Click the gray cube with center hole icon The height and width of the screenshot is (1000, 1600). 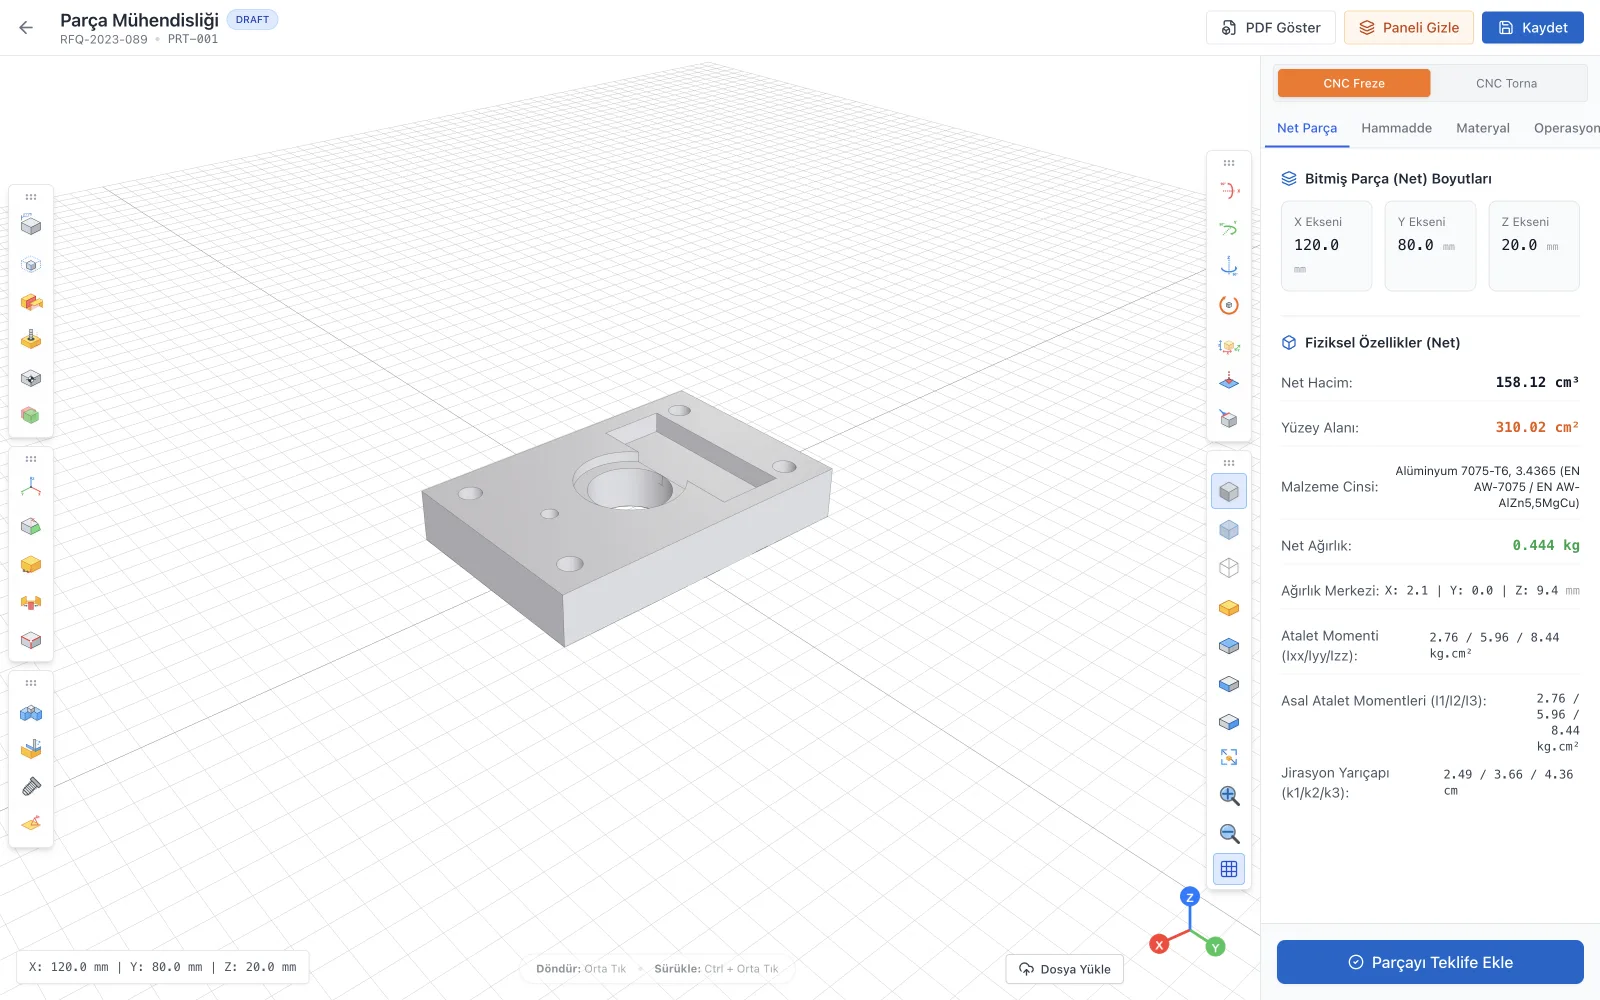pyautogui.click(x=31, y=378)
